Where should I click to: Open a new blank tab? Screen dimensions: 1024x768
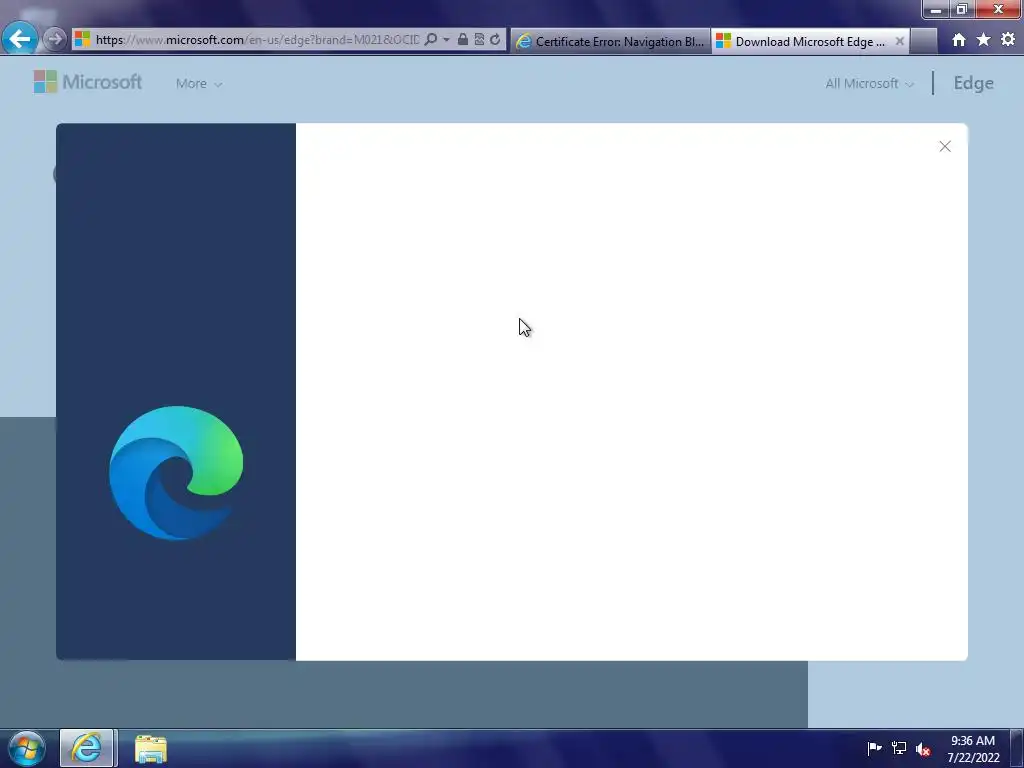click(923, 41)
